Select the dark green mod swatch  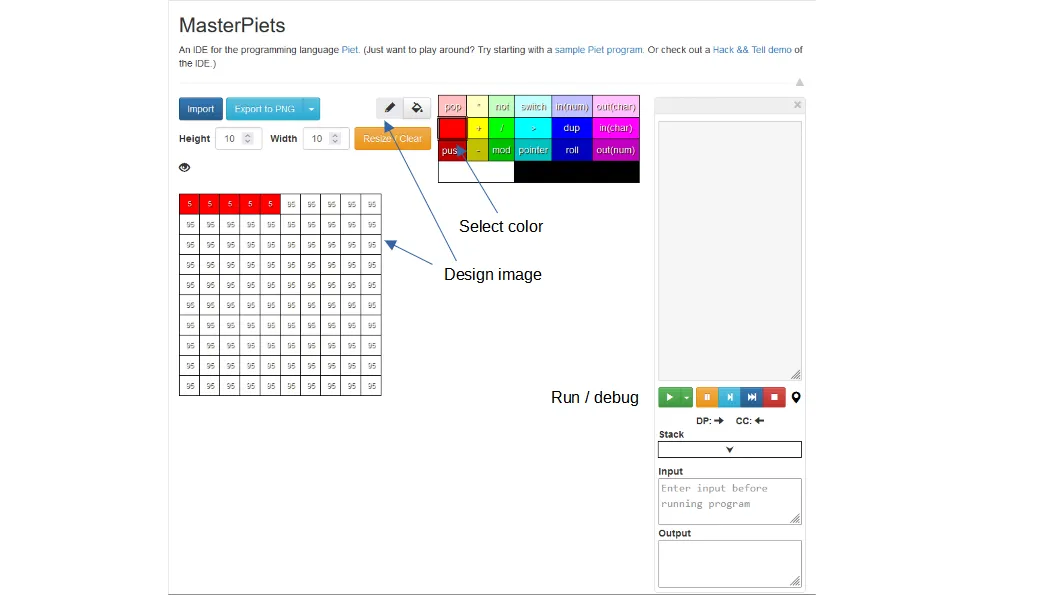click(501, 150)
